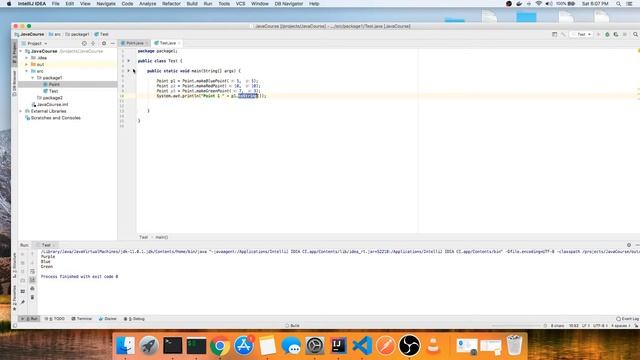This screenshot has height=360, width=640.
Task: Start debugging with the green bug icon
Action: pos(607,35)
